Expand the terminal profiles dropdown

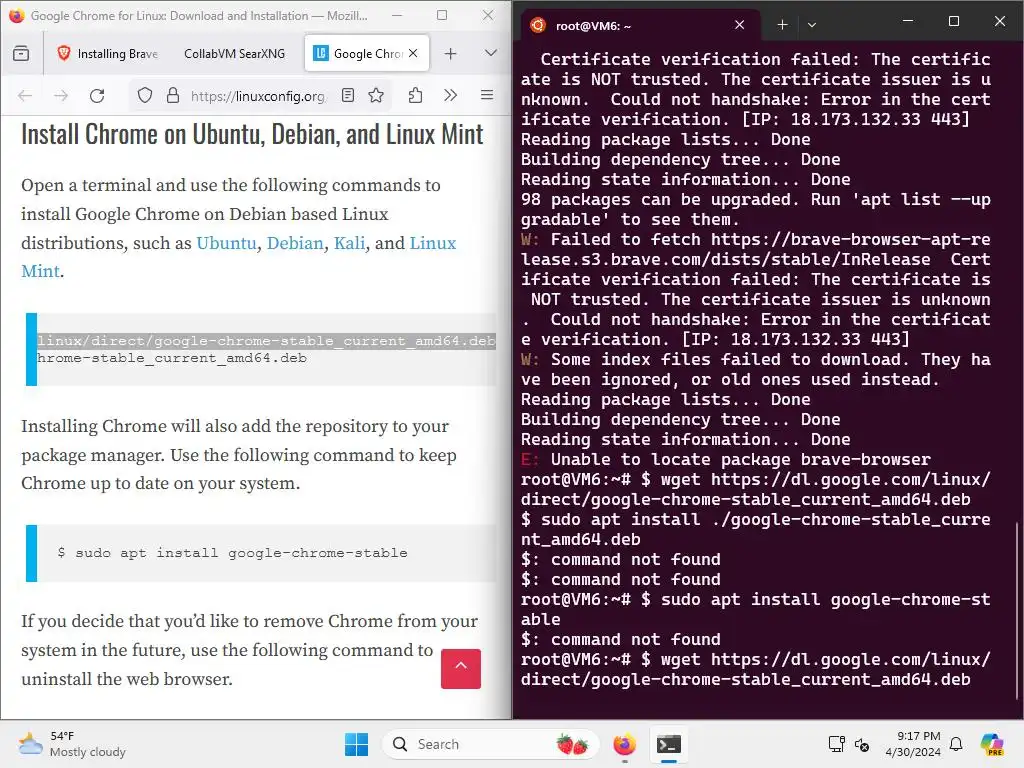(x=812, y=25)
